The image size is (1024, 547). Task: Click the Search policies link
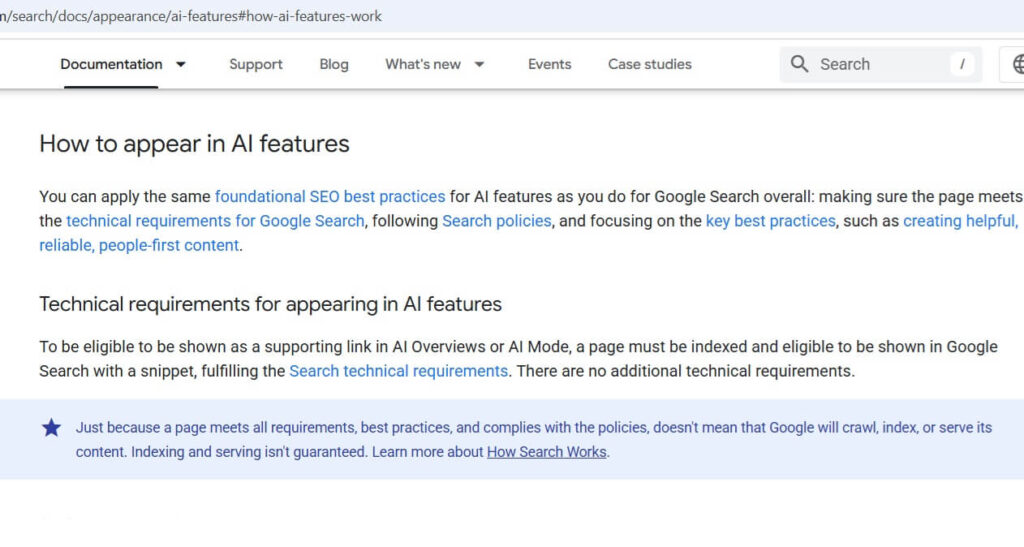point(496,221)
